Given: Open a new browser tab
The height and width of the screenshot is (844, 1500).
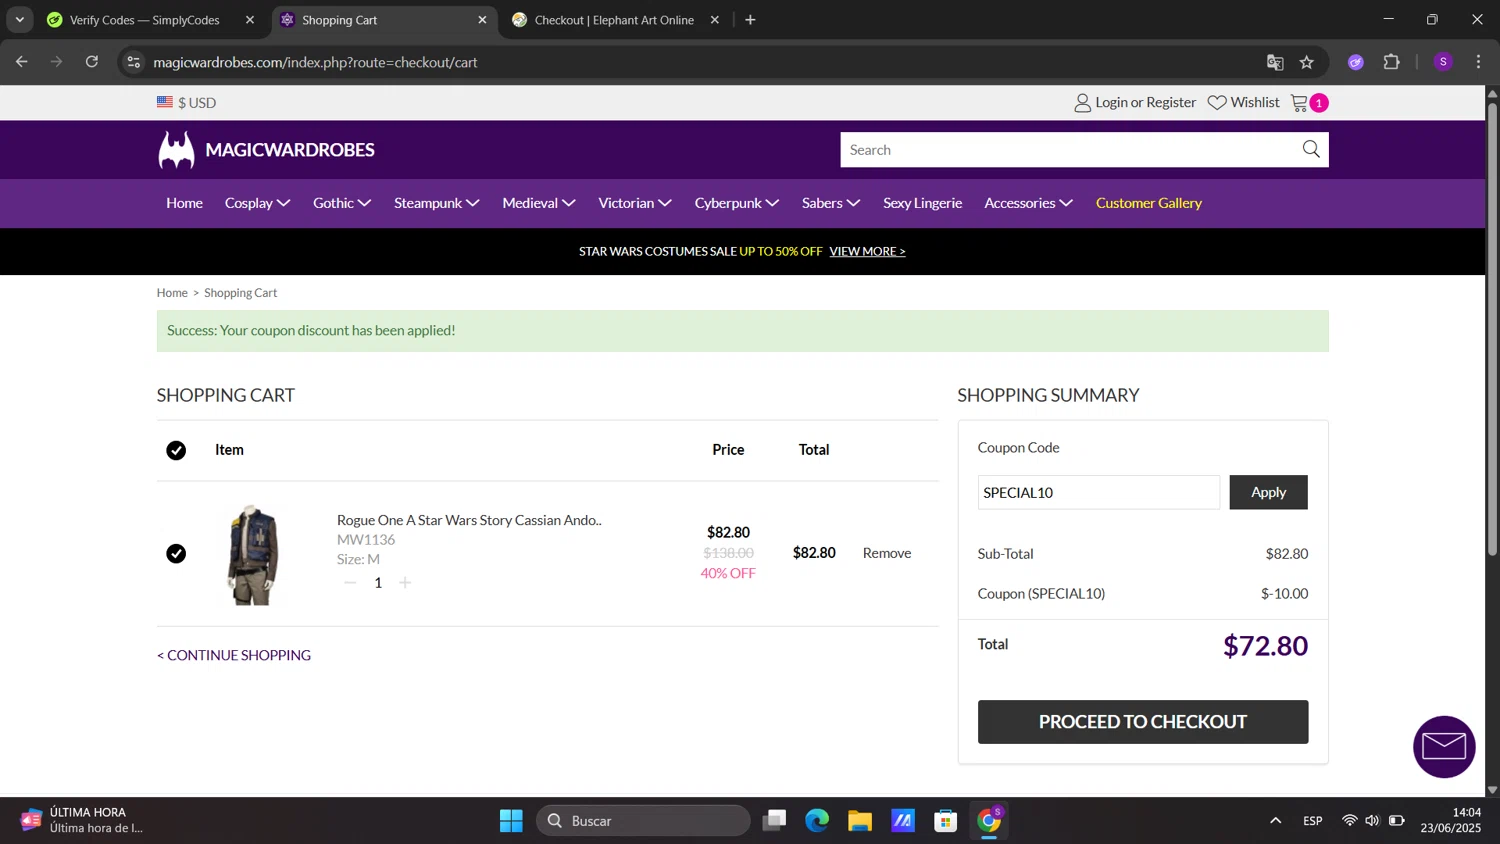Looking at the screenshot, I should click(750, 20).
